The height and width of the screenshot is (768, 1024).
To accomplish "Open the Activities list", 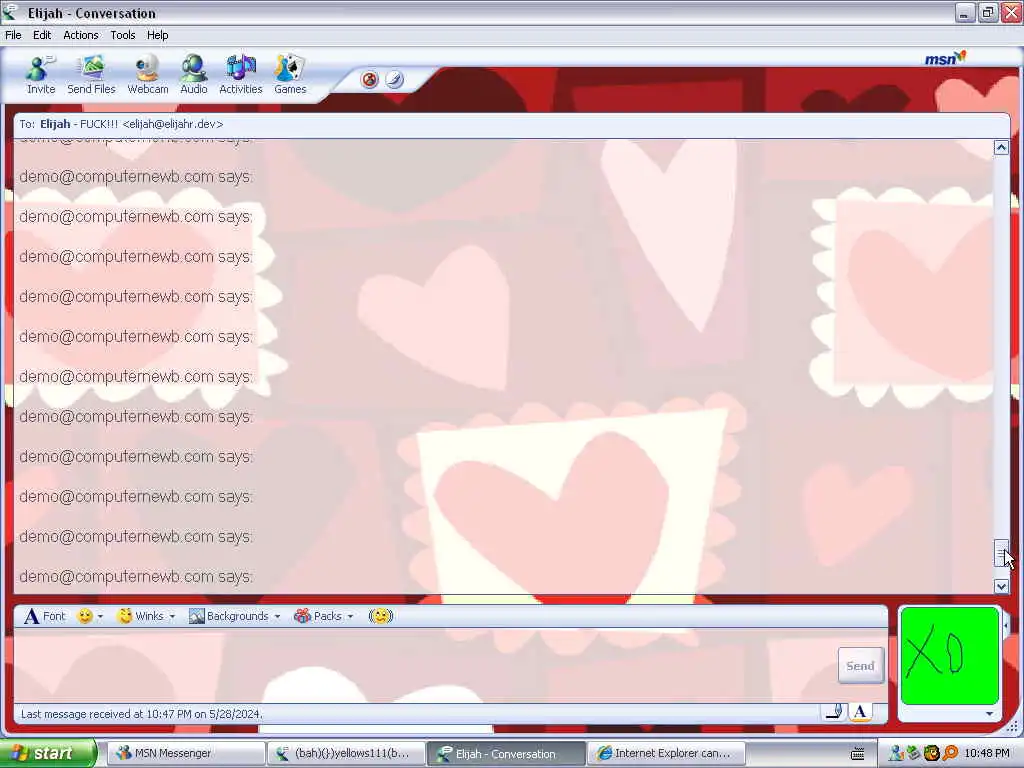I will coord(240,75).
